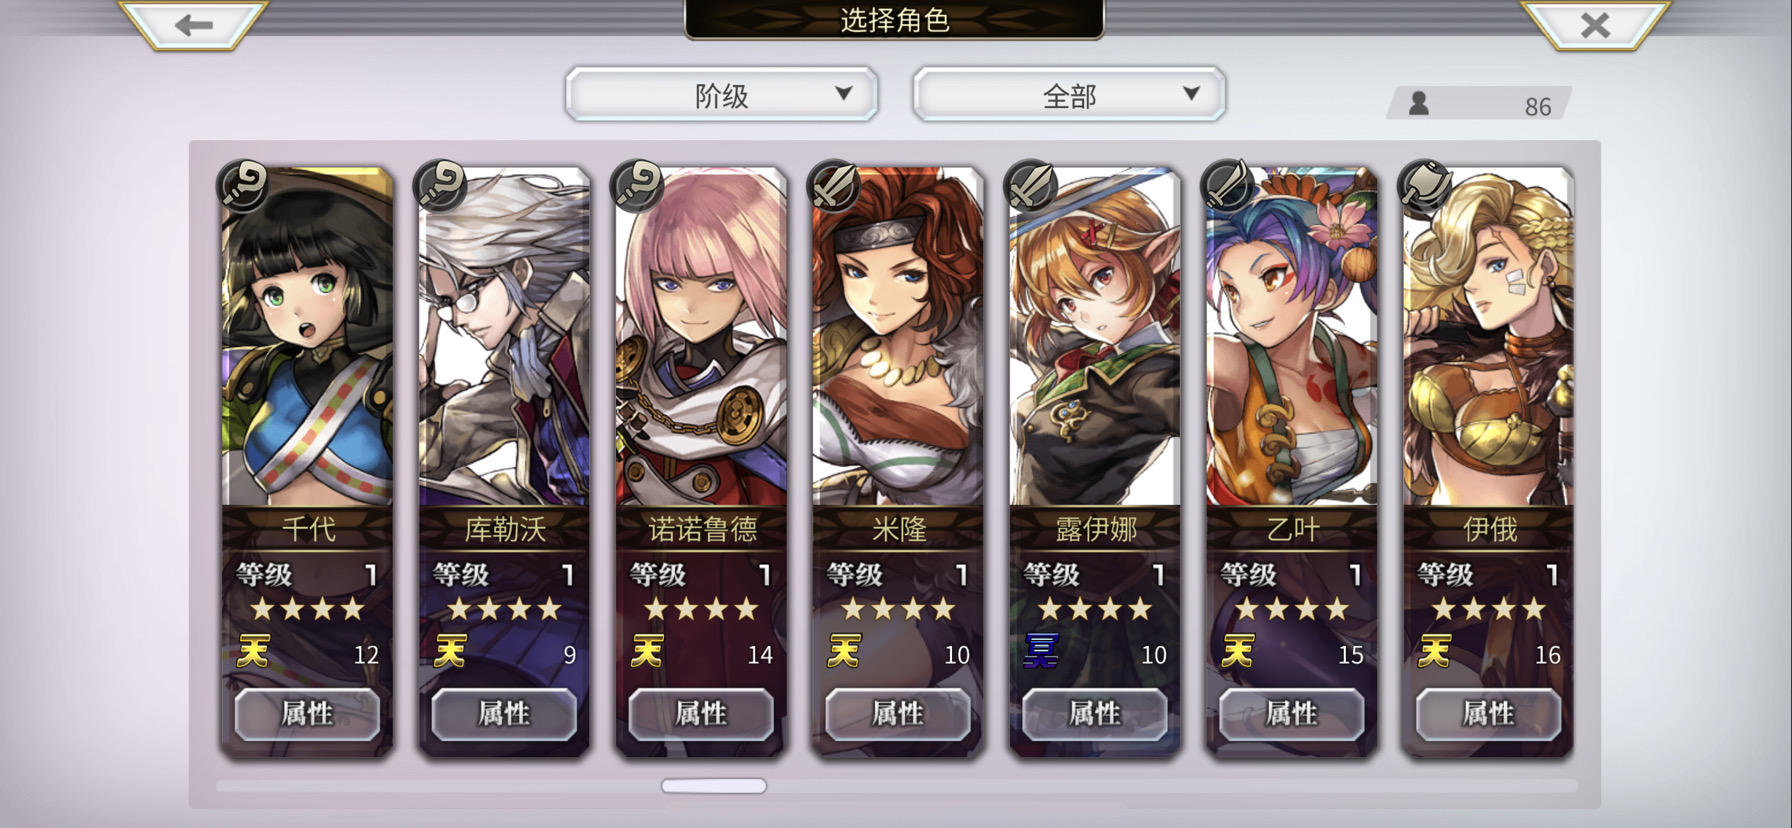Open 属性 for 千代
Image resolution: width=1792 pixels, height=828 pixels.
click(x=307, y=714)
